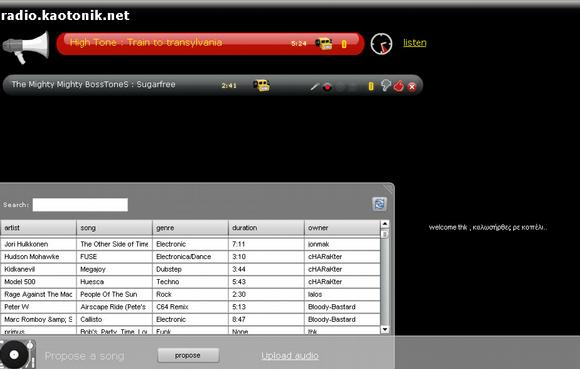Open the Upload audio link
Screen dimensions: 580x369
point(290,356)
